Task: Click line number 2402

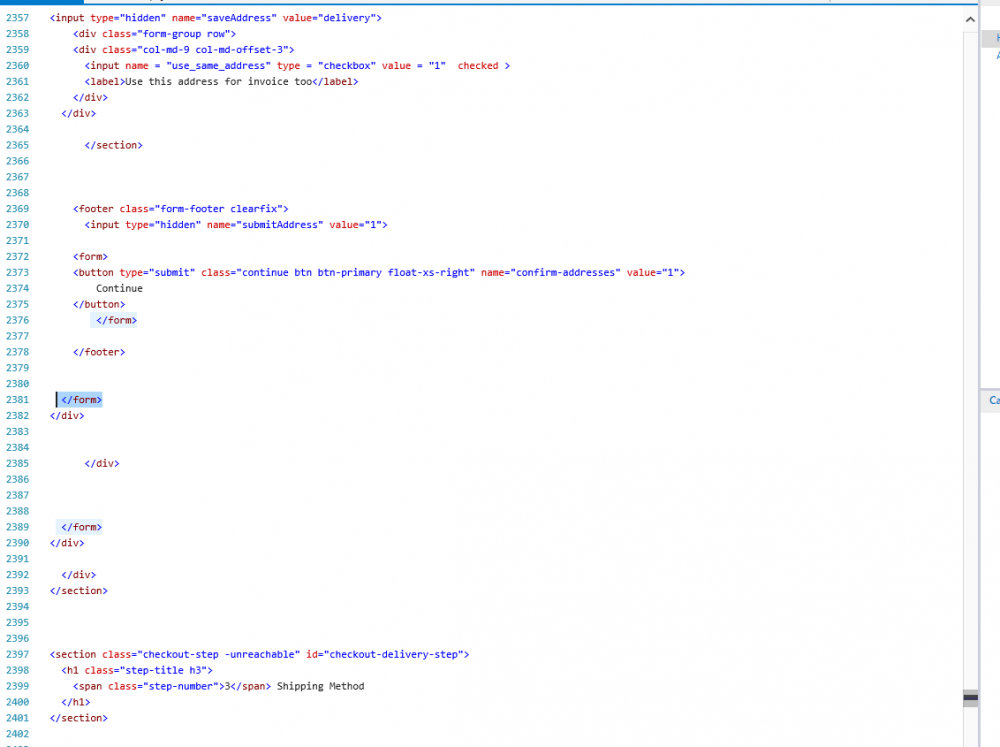Action: (x=17, y=734)
